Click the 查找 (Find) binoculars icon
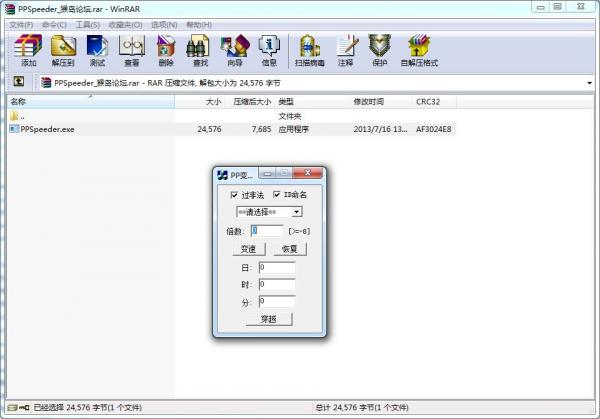The image size is (600, 419). 198,46
